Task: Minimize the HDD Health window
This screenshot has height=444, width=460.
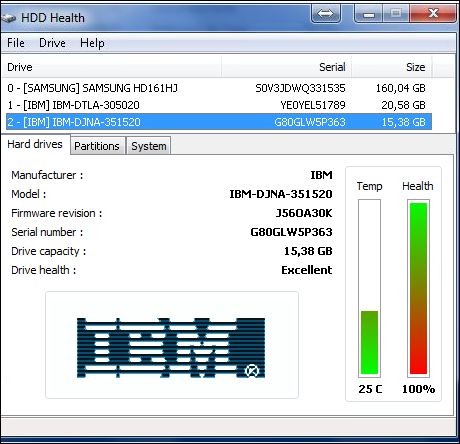Action: (369, 14)
